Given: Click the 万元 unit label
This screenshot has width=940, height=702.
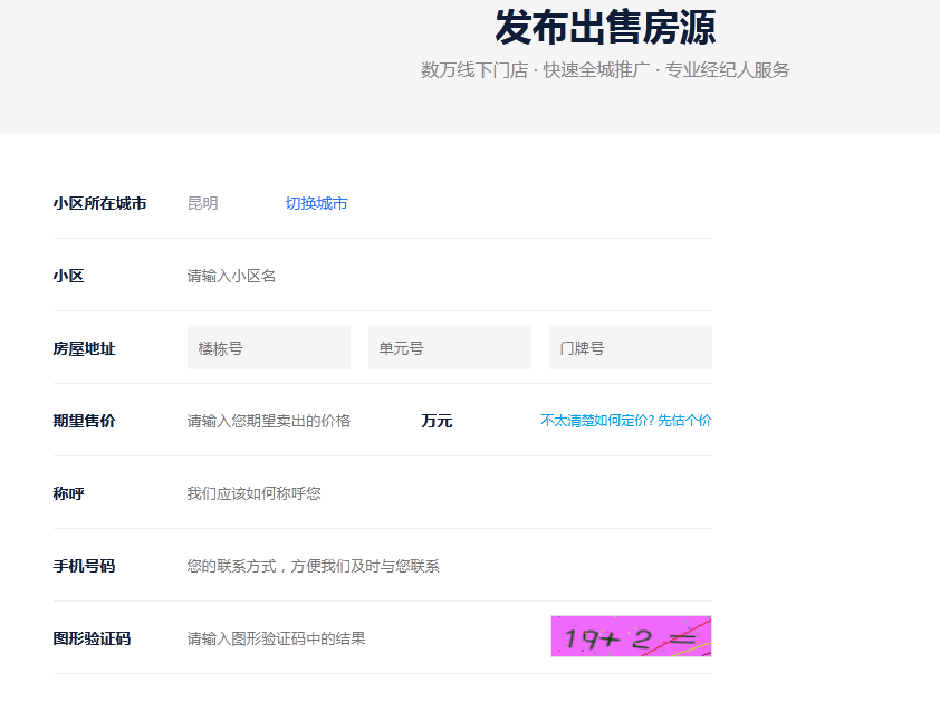Looking at the screenshot, I should (437, 421).
